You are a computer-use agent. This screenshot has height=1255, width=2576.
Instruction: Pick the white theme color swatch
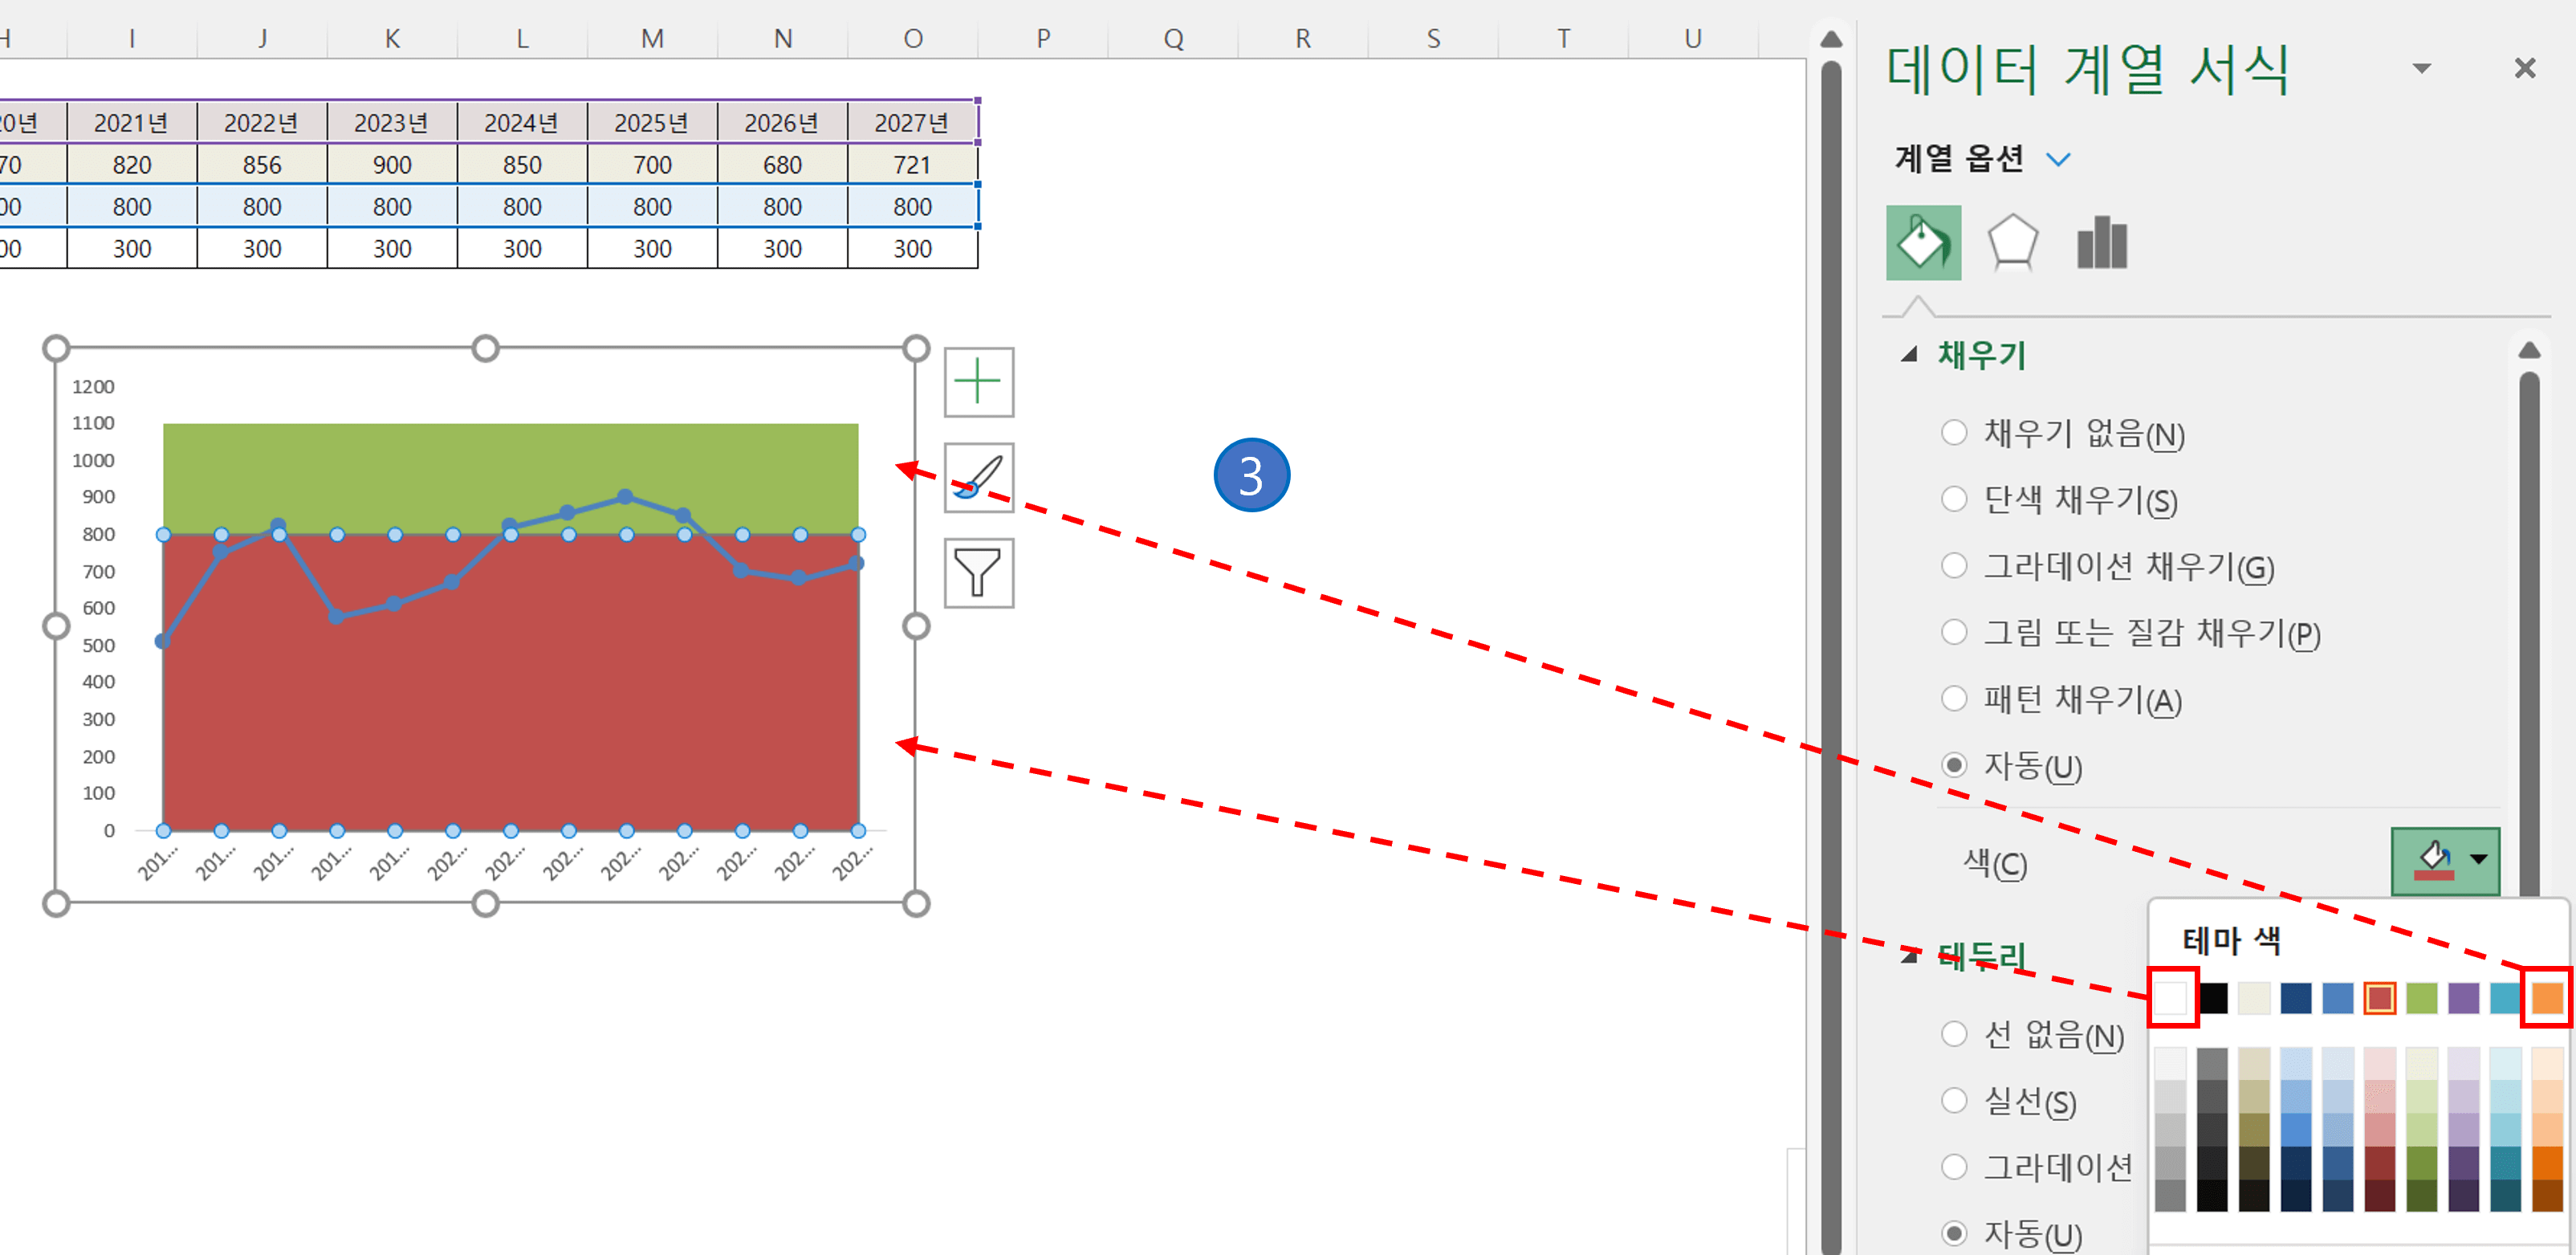click(2172, 997)
